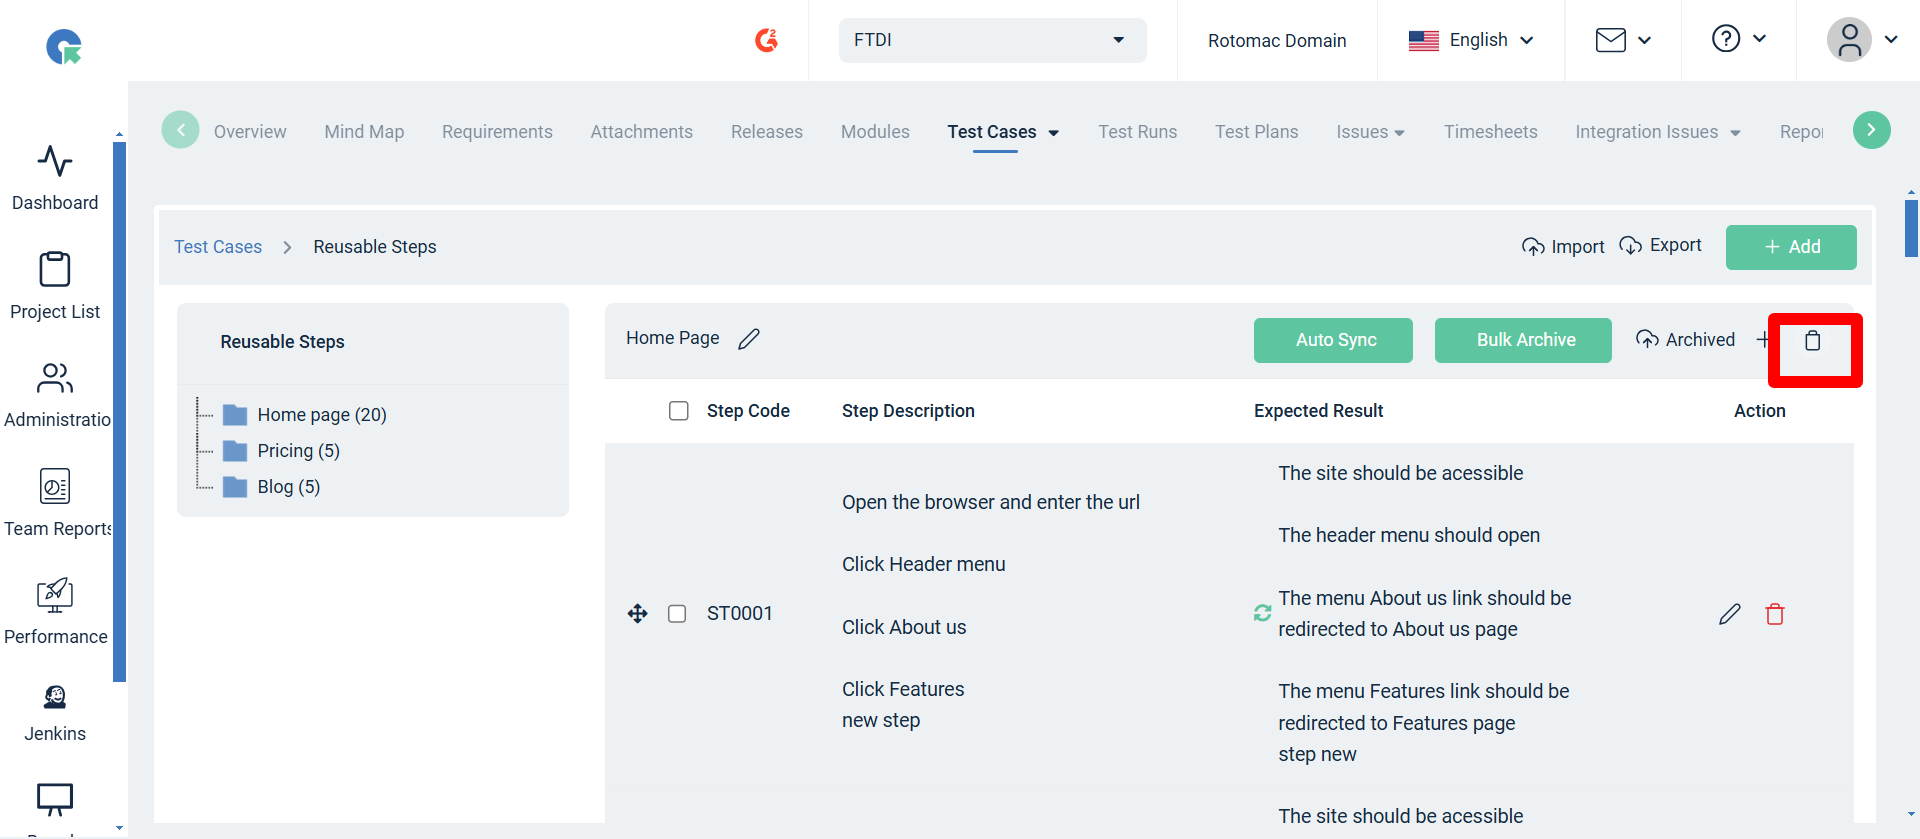Expand the Issues tab dropdown

1399,133
